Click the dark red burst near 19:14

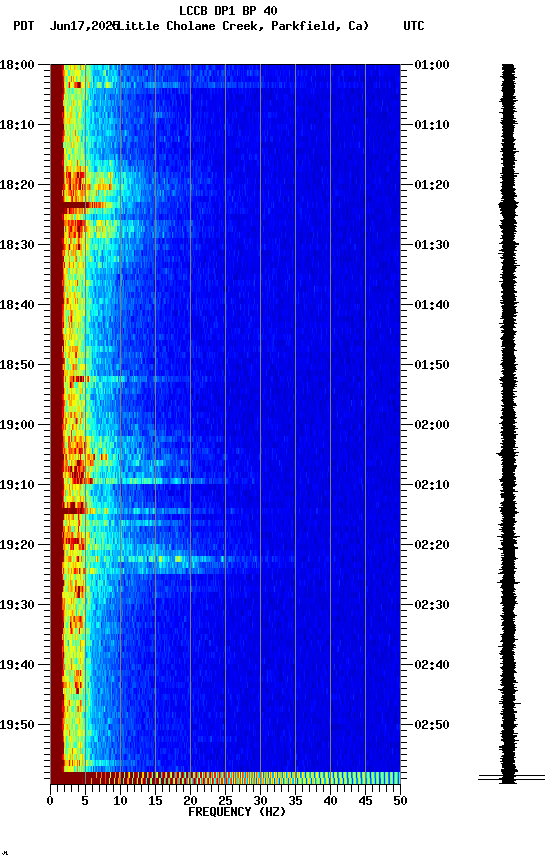[x=74, y=511]
